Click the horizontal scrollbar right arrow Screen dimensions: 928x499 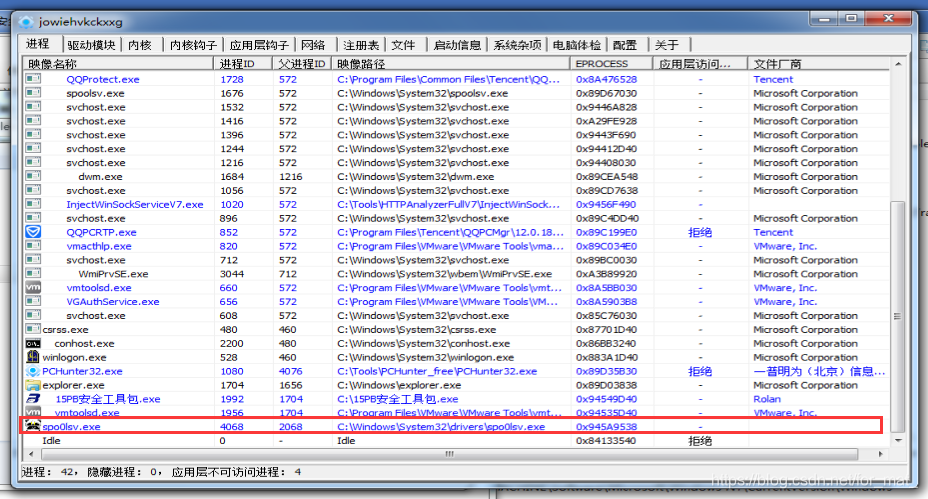881,454
